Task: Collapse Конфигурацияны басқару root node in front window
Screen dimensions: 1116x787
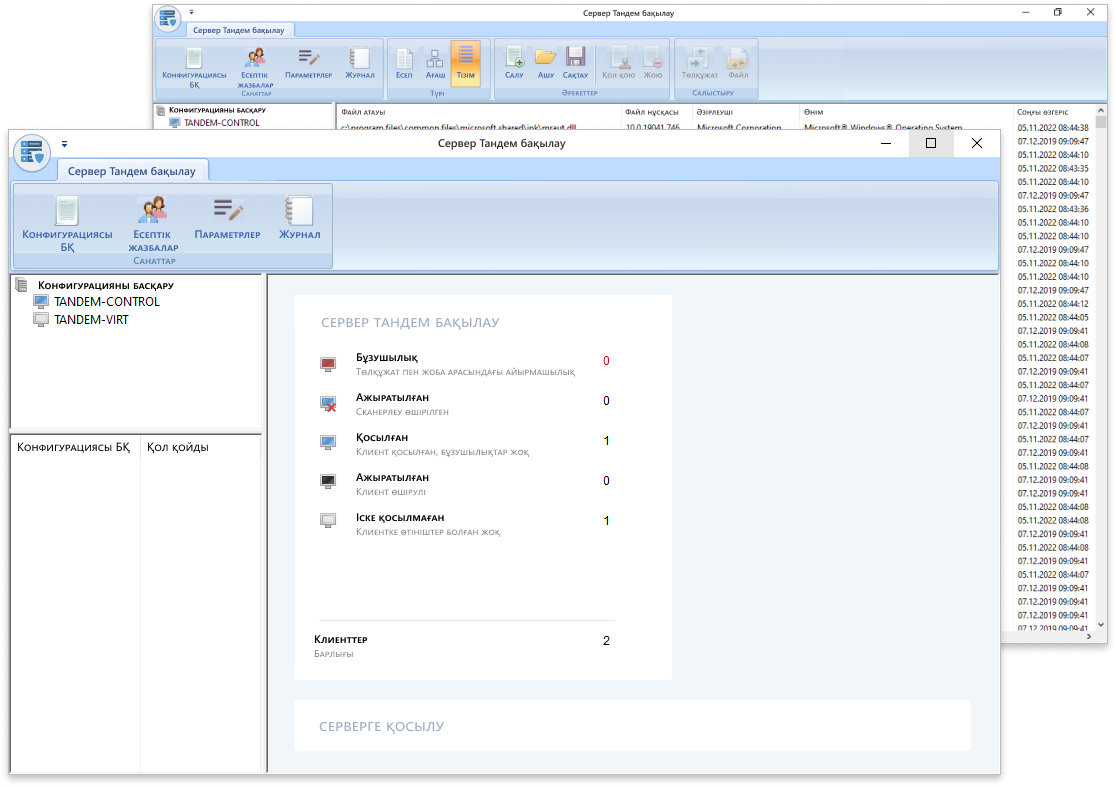Action: pyautogui.click(x=22, y=285)
